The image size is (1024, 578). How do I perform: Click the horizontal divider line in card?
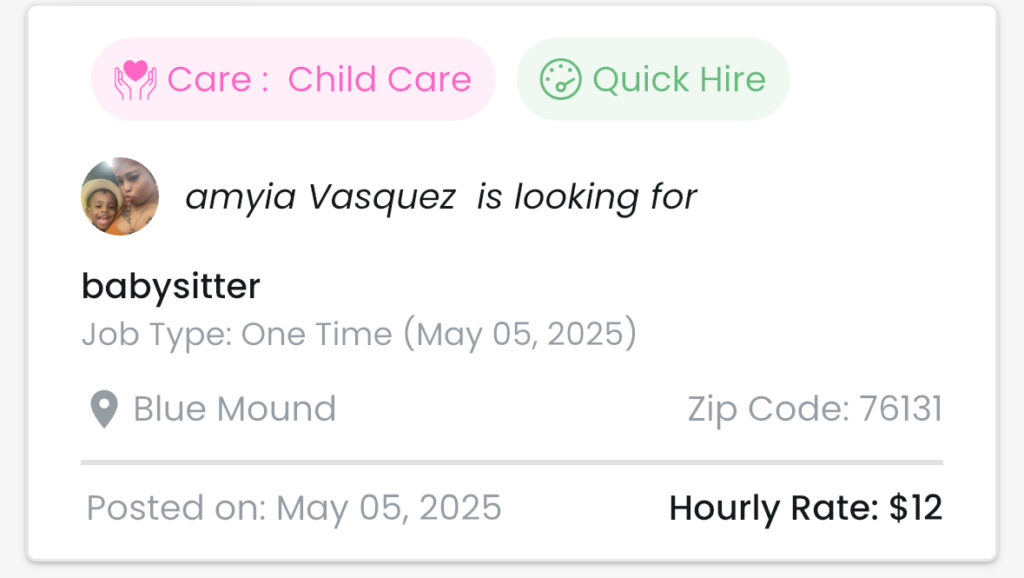512,462
